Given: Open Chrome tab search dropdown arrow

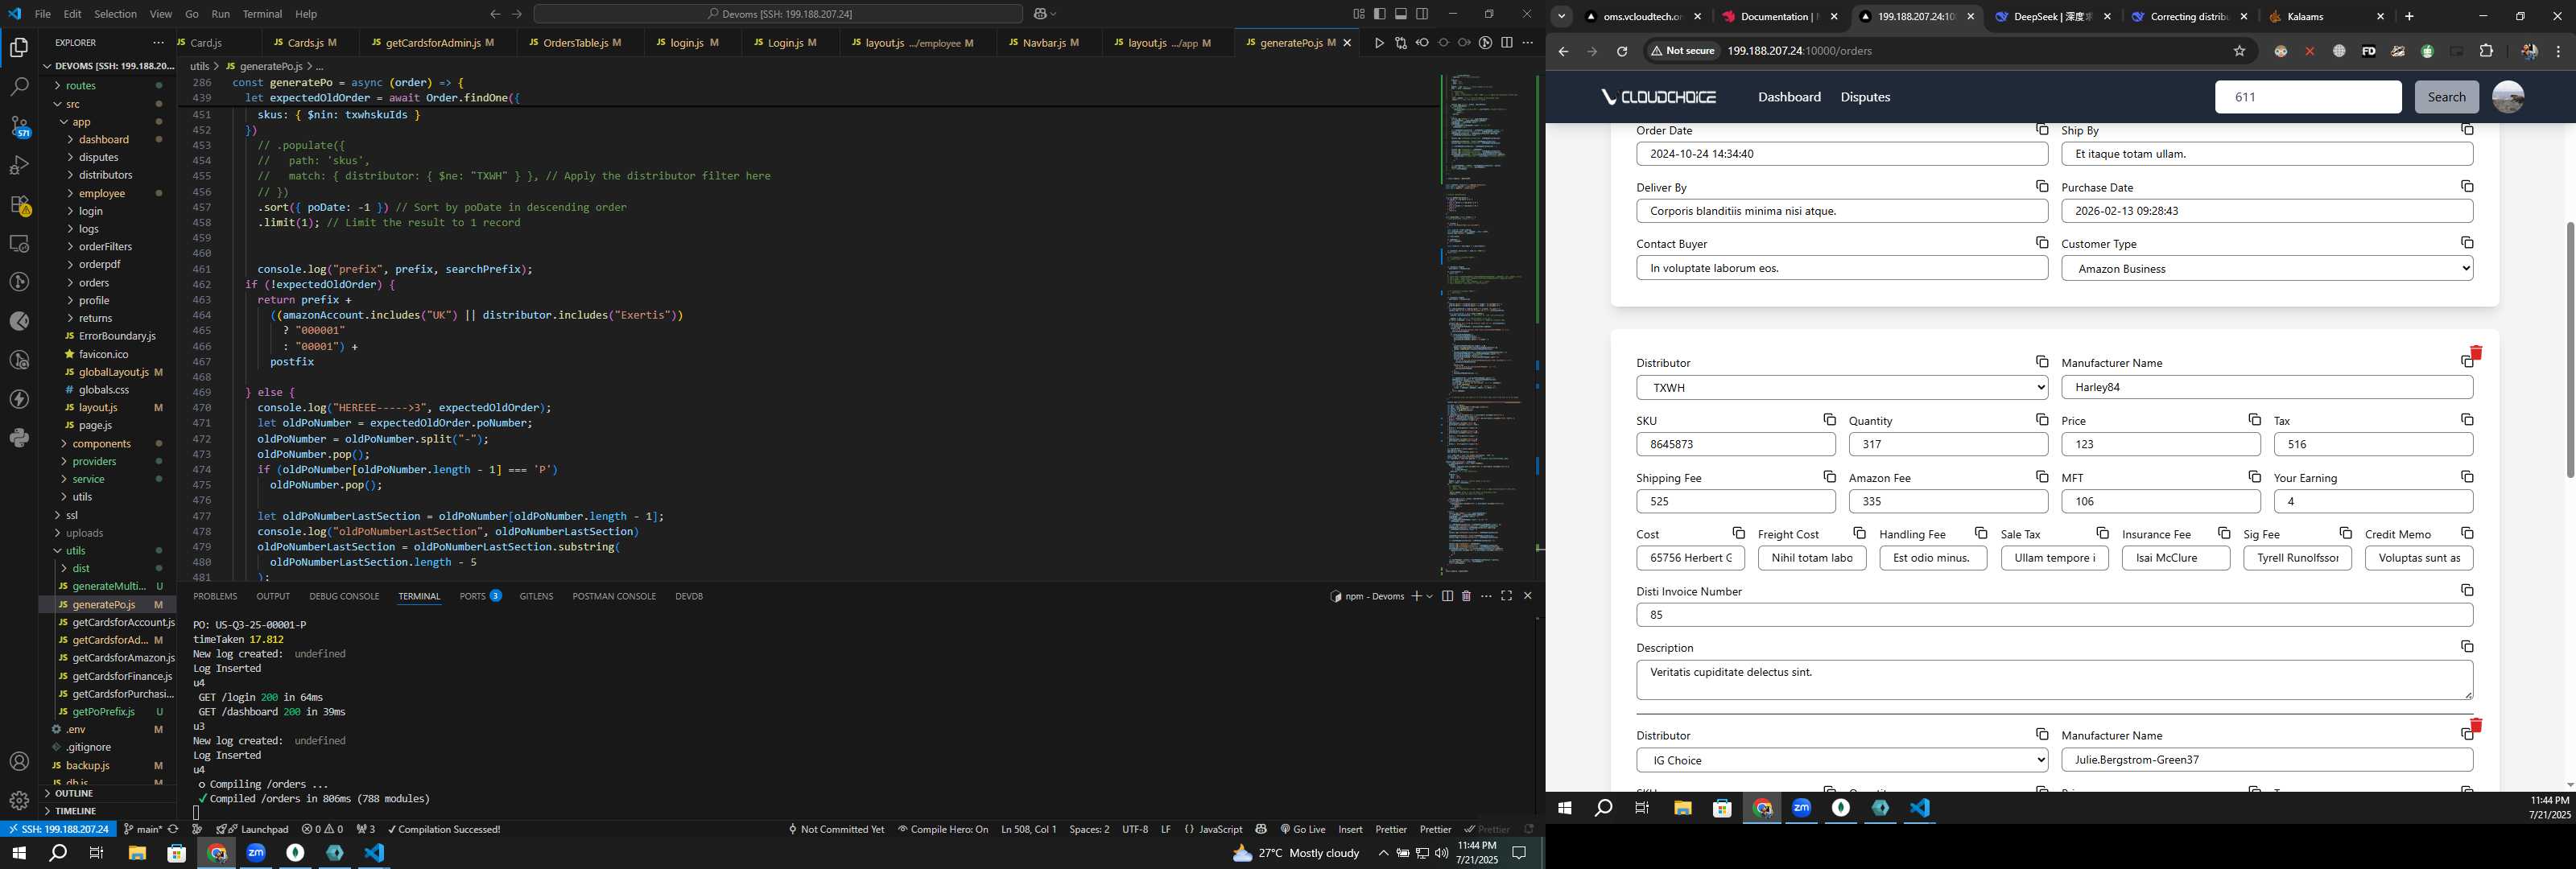Looking at the screenshot, I should (x=1561, y=16).
